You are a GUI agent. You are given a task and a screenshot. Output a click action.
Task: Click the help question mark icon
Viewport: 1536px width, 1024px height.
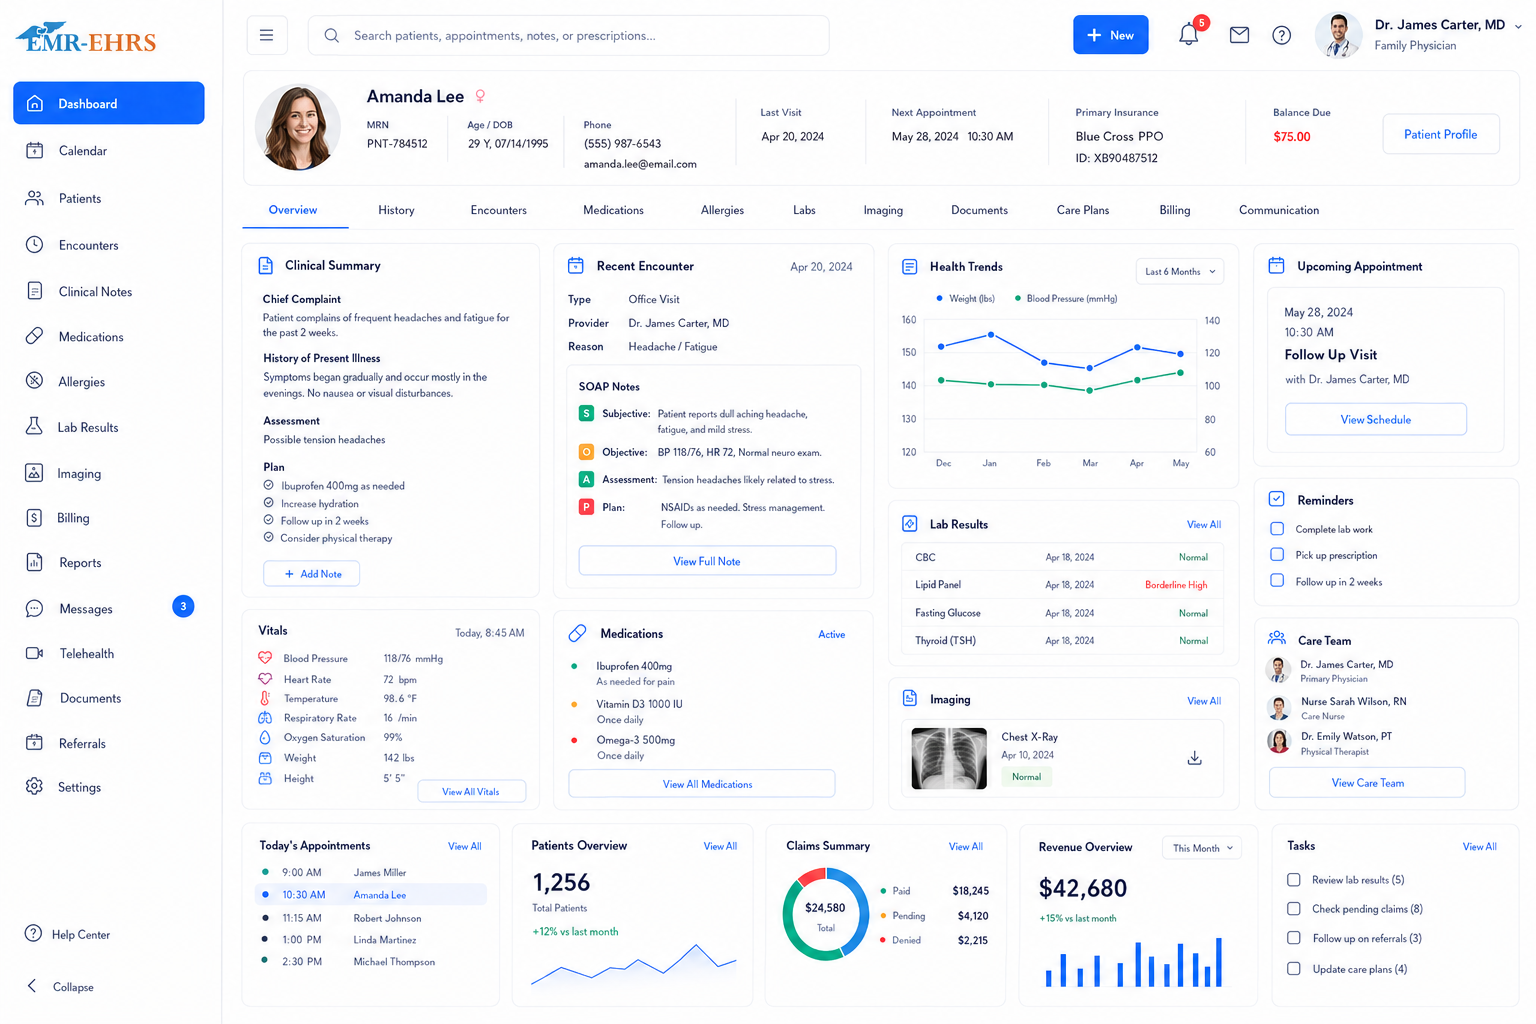[x=1281, y=35]
